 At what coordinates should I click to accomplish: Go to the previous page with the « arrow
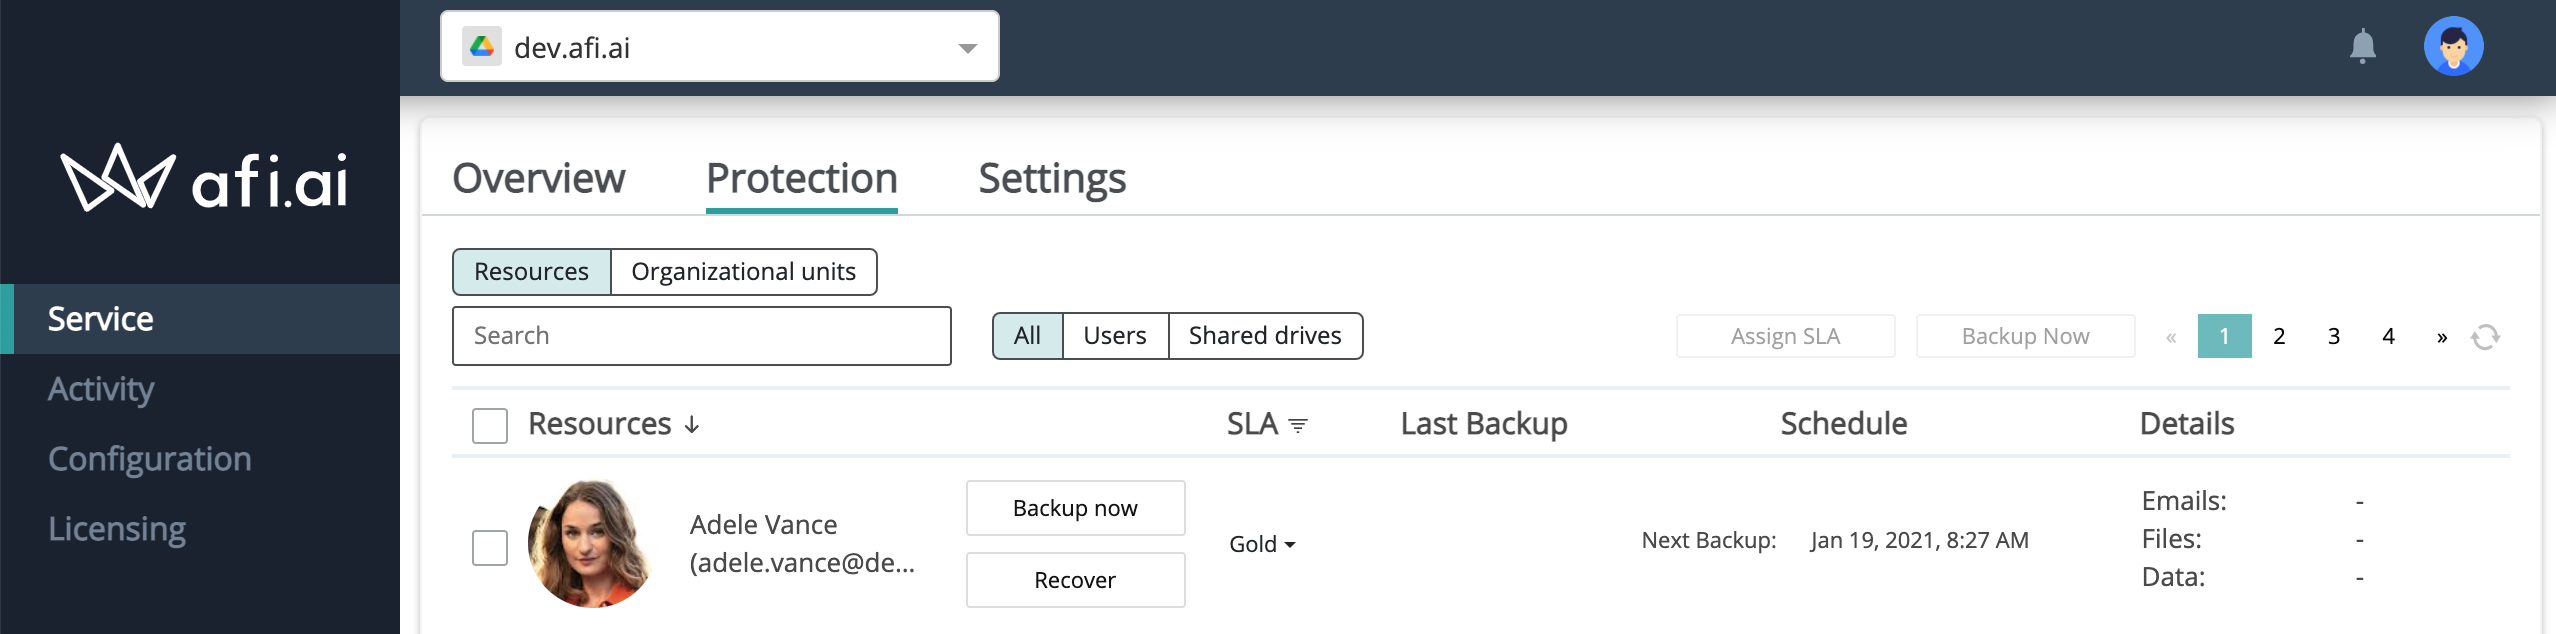(x=2171, y=337)
